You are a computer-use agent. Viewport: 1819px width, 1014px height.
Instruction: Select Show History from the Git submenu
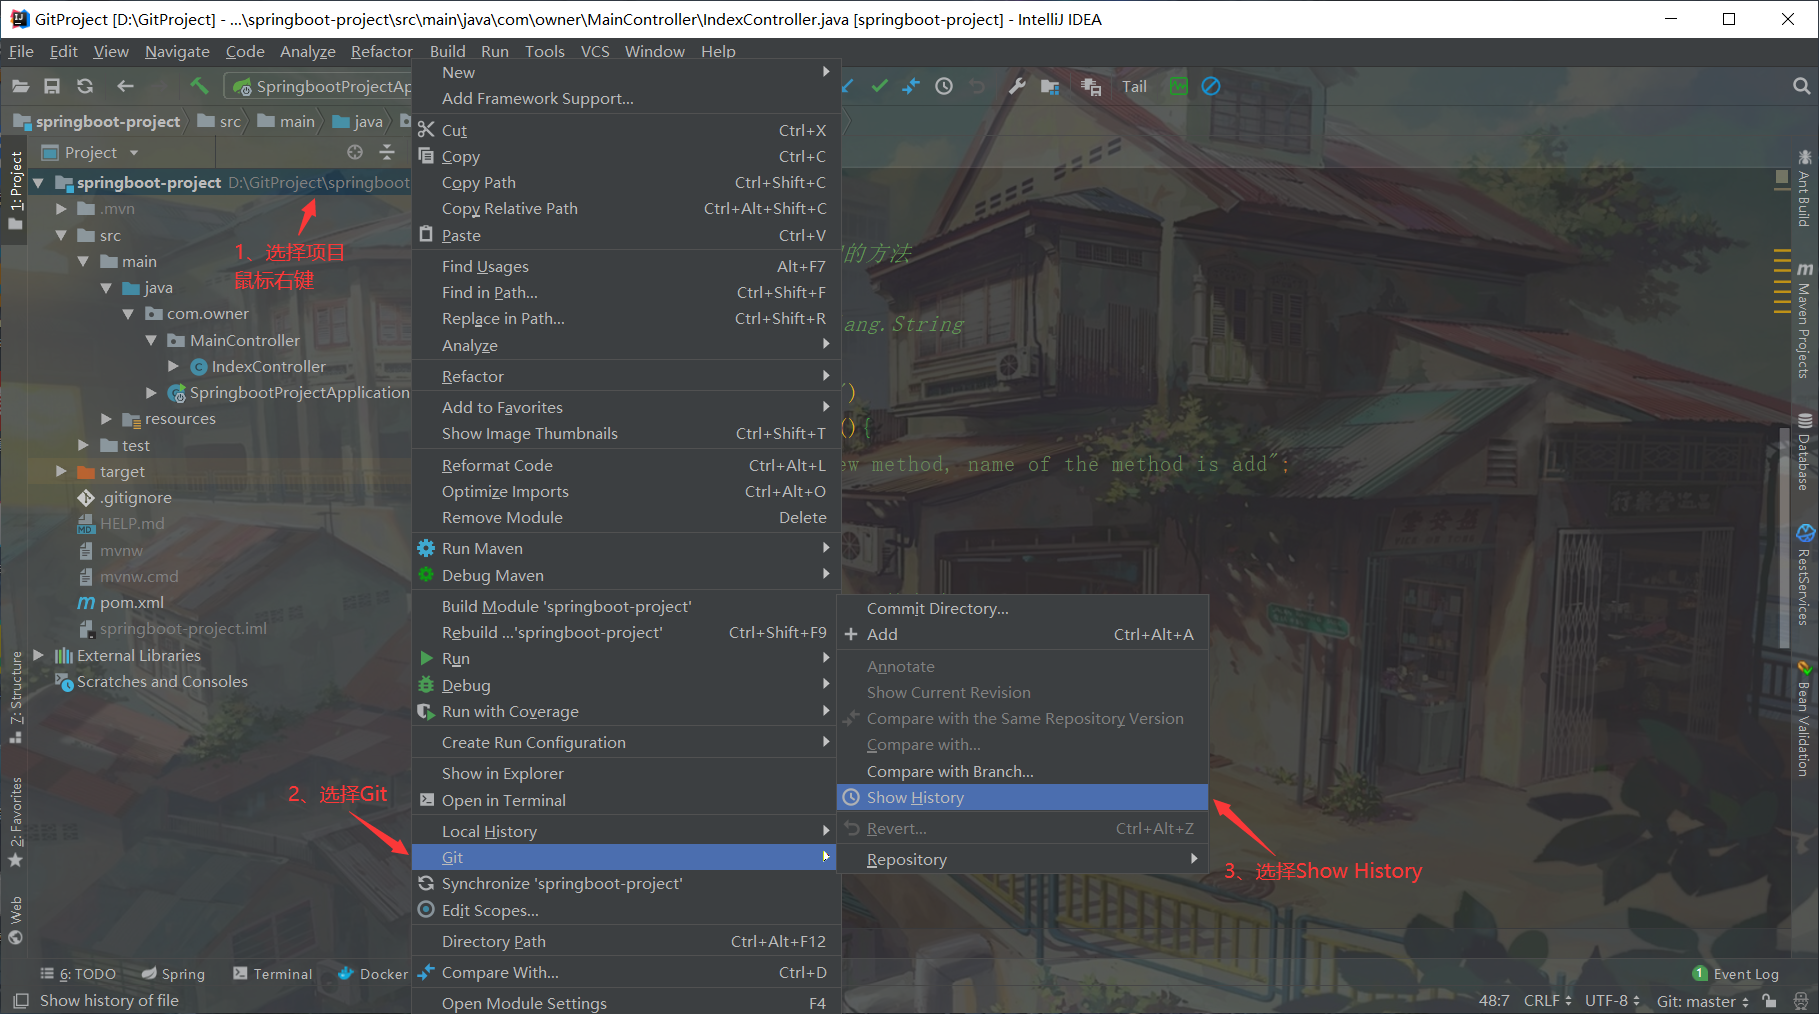(916, 797)
